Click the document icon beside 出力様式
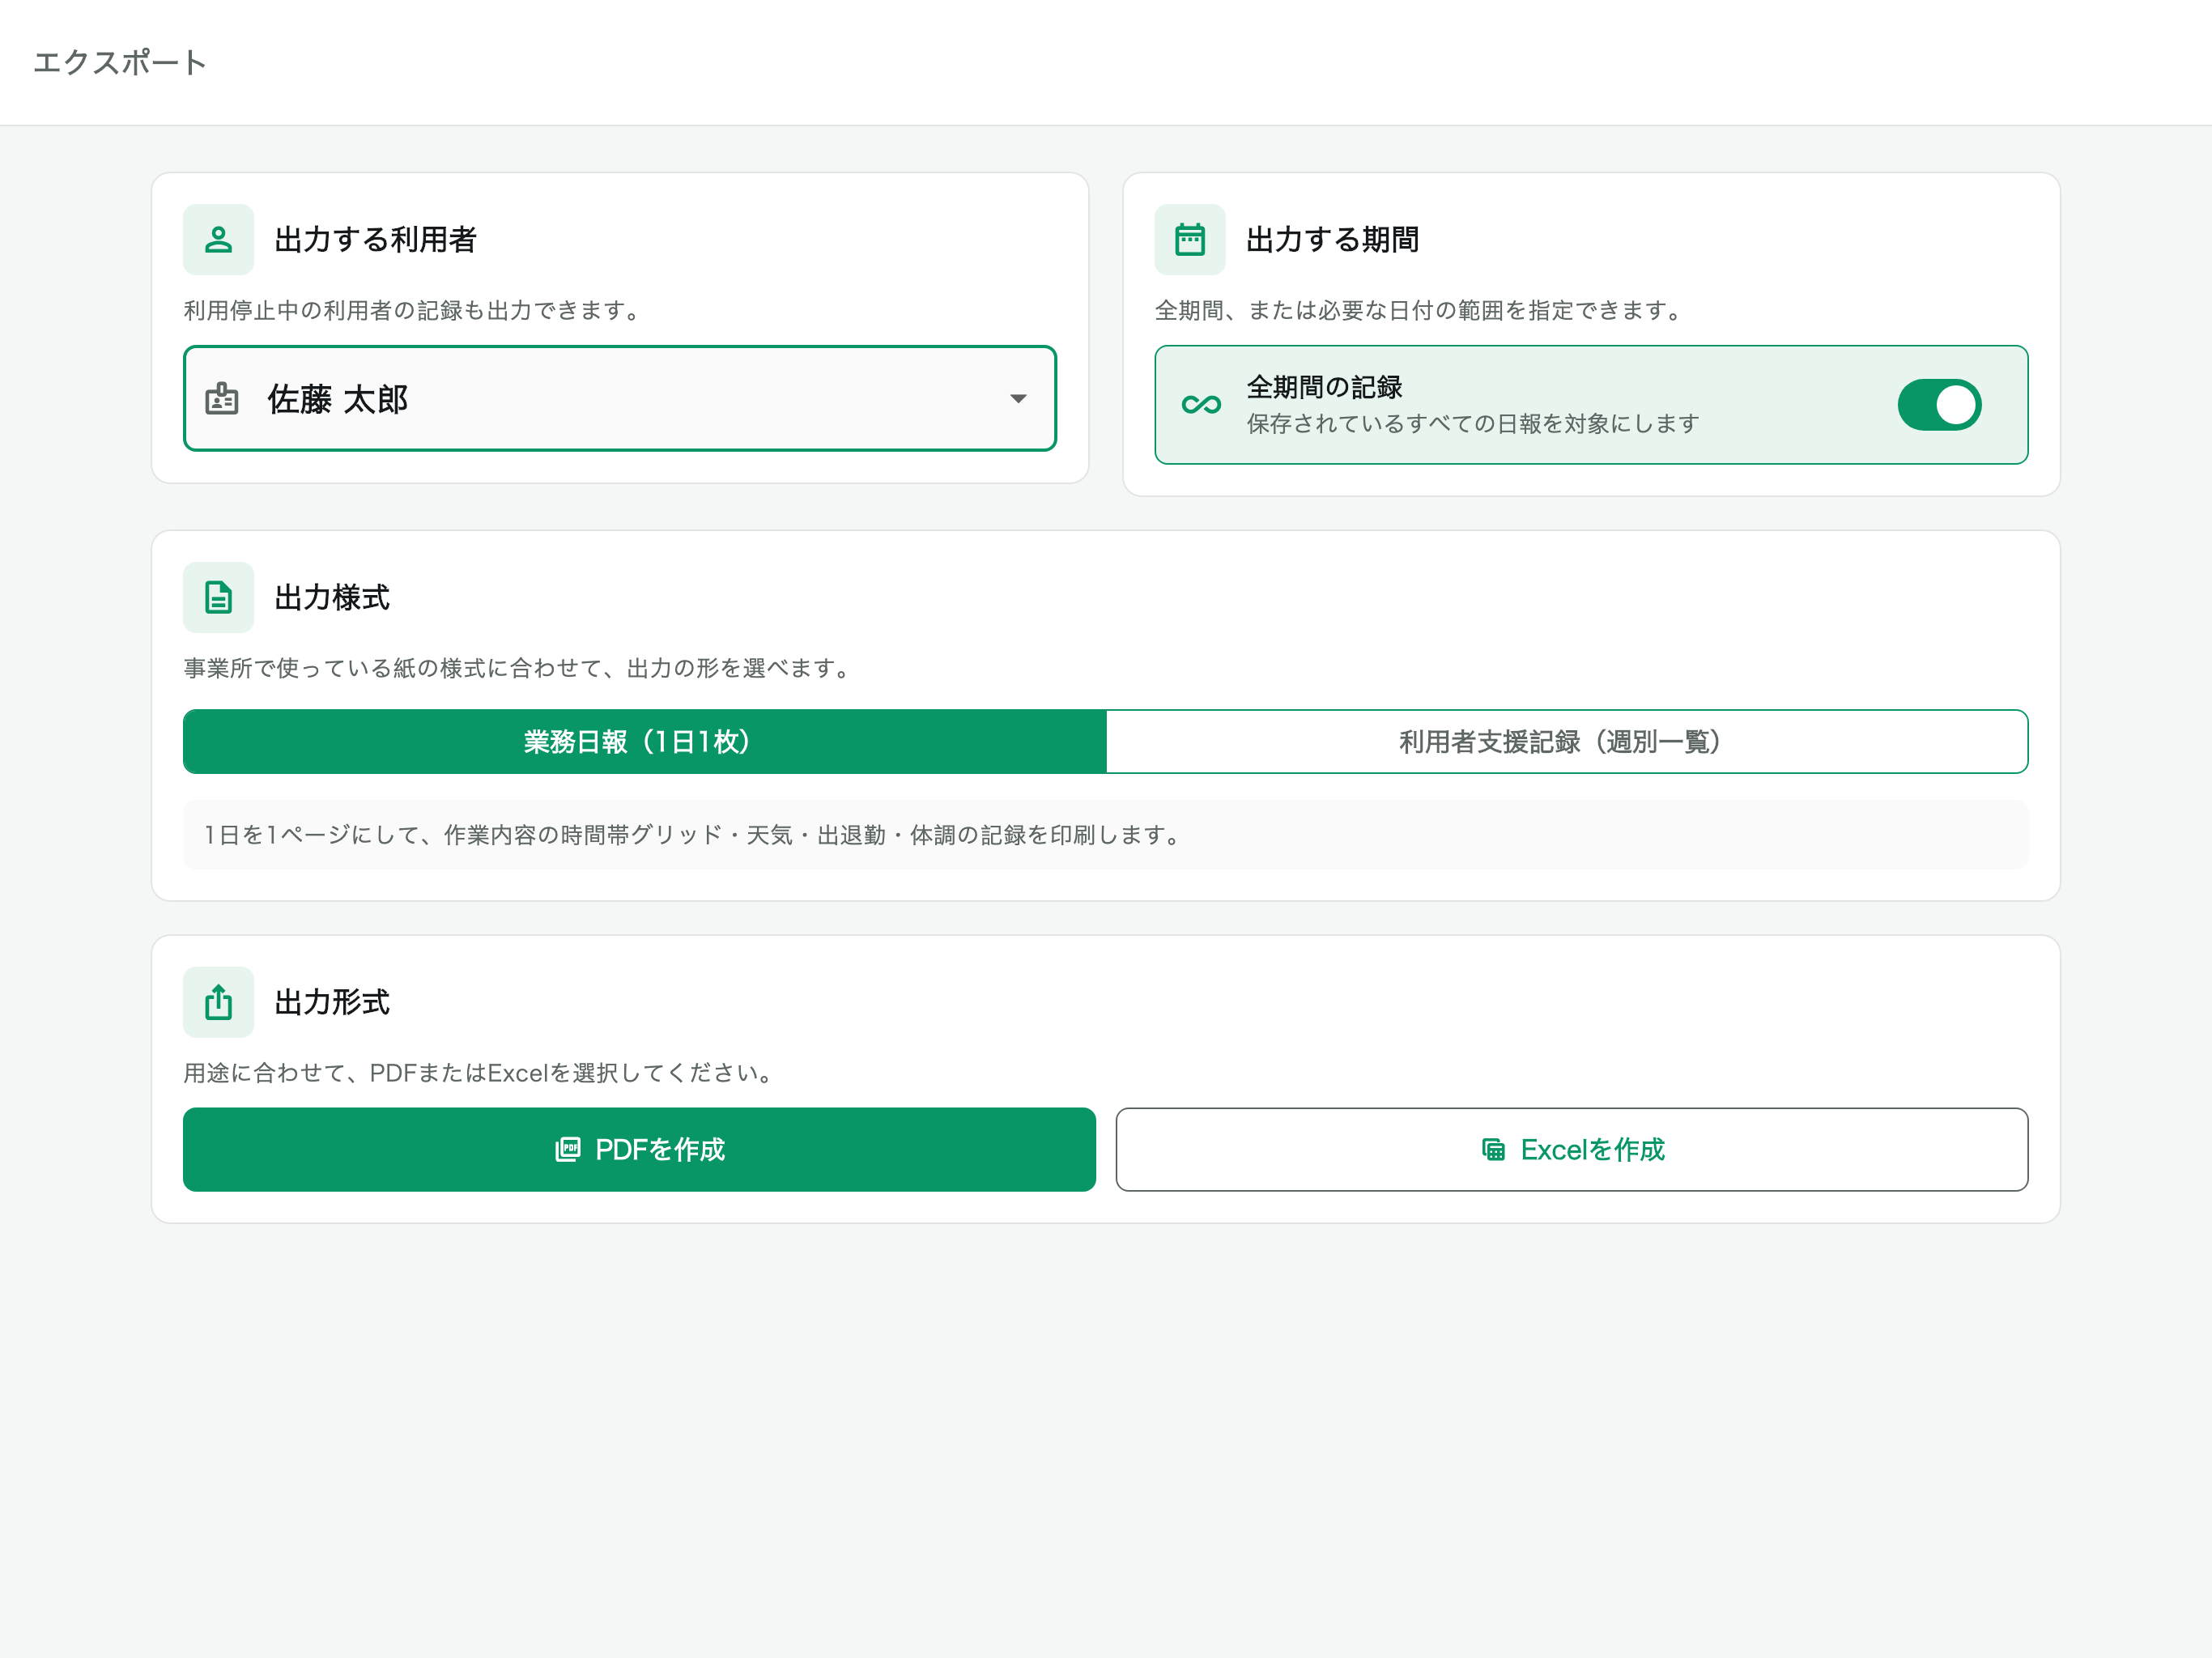 tap(218, 598)
